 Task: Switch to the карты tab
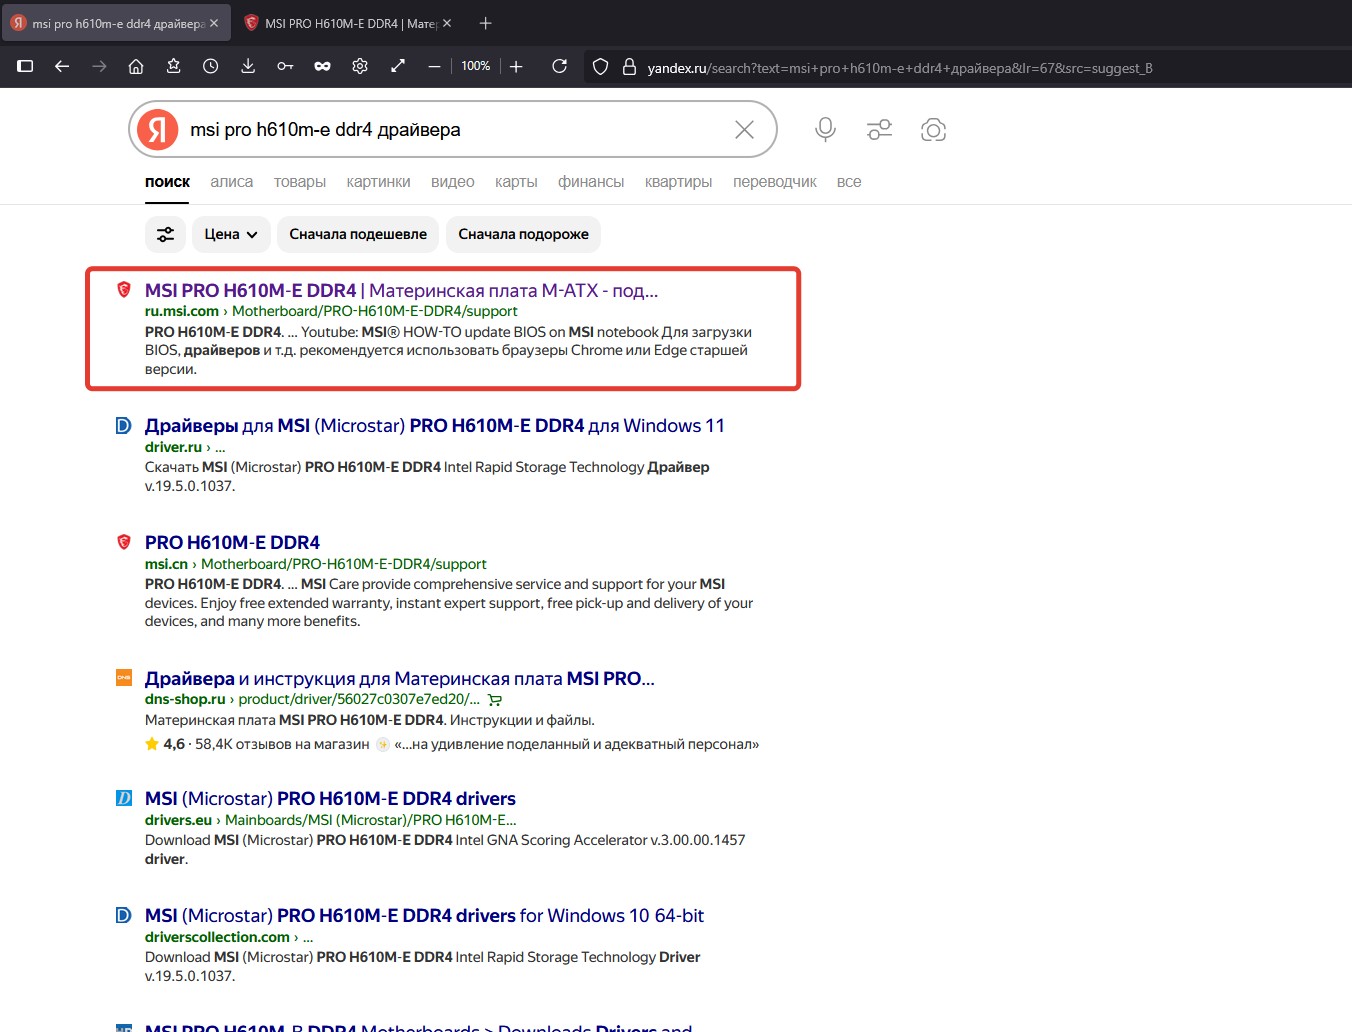tap(516, 182)
